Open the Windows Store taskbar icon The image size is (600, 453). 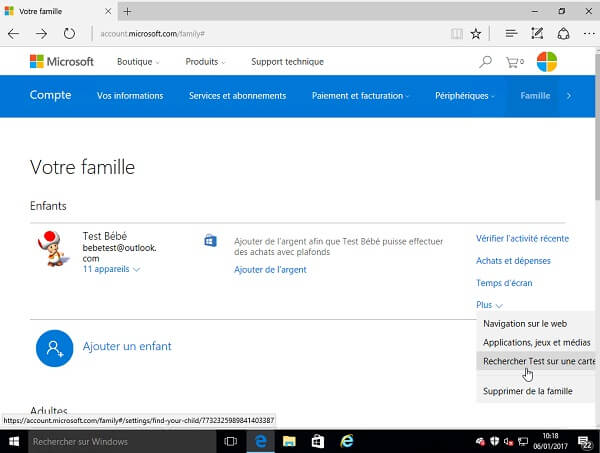[318, 442]
